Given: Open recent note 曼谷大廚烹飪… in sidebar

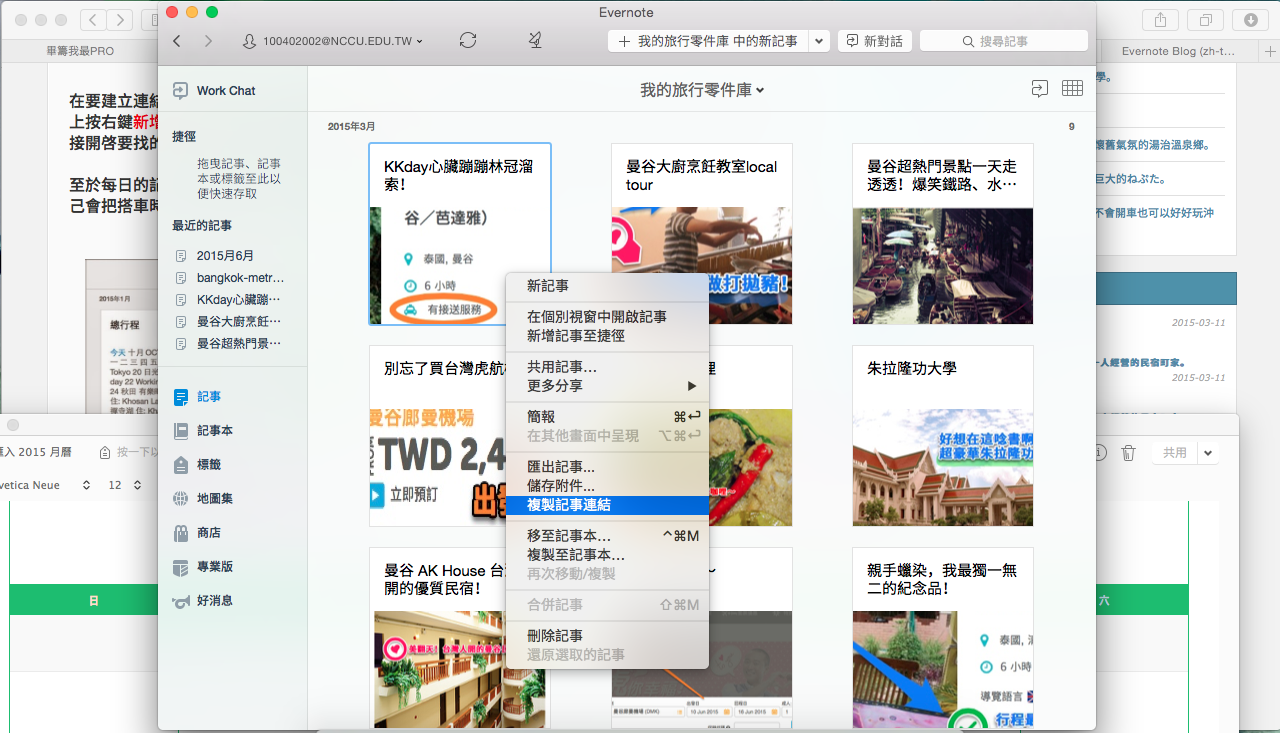Looking at the screenshot, I should point(229,322).
